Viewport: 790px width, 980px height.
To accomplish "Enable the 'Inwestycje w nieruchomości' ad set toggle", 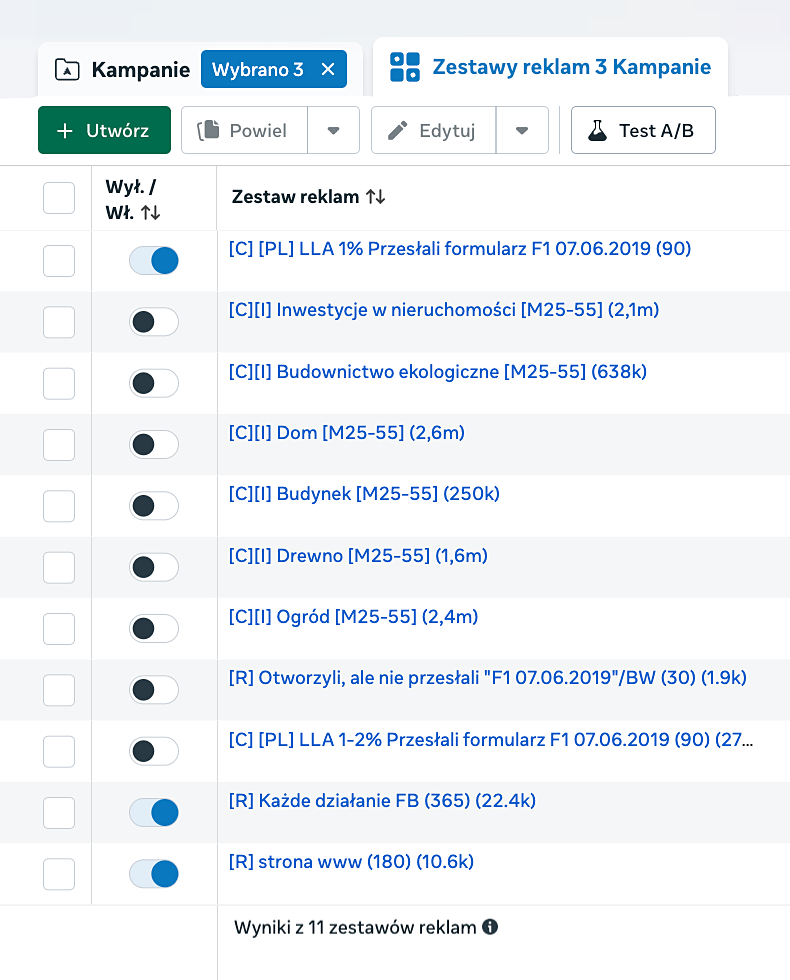I will 154,322.
